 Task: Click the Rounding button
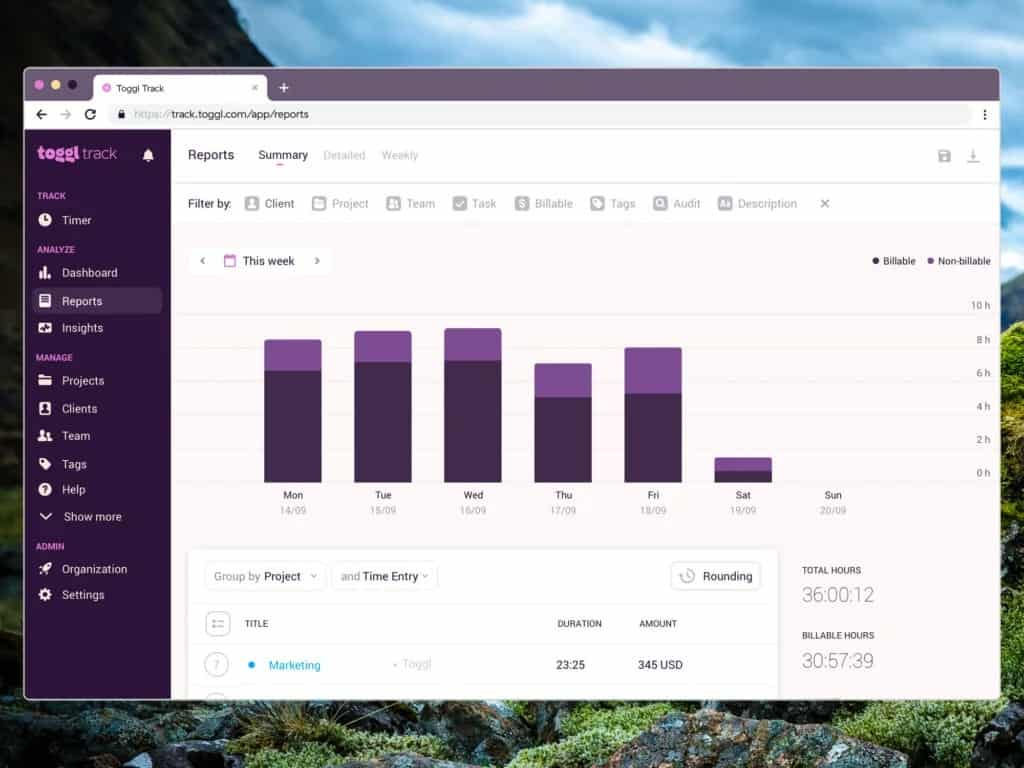tap(715, 576)
